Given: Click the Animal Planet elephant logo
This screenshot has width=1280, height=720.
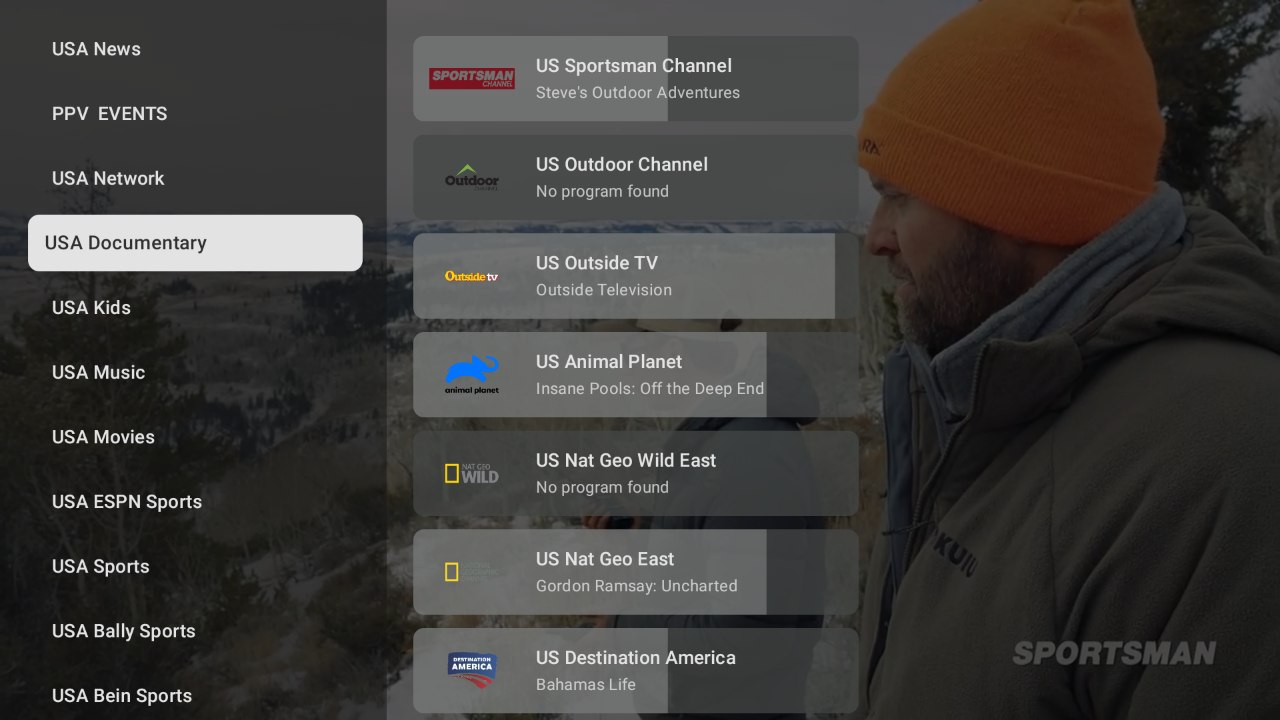Looking at the screenshot, I should pyautogui.click(x=472, y=374).
